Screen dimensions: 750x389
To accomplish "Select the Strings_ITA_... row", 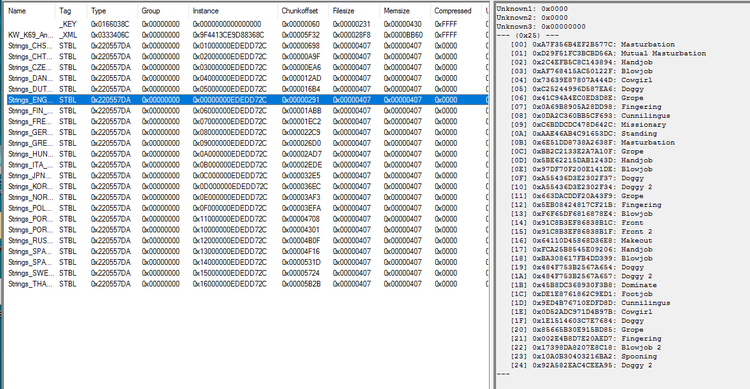I will tap(247, 165).
